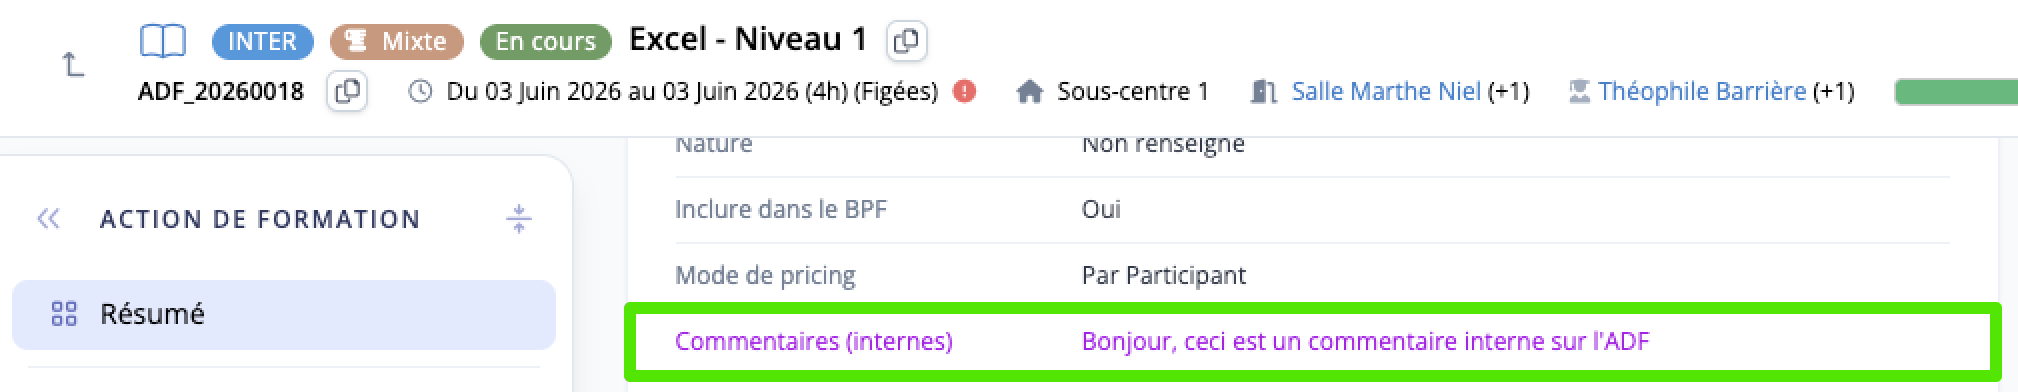Click the green progress bar

tap(1956, 92)
